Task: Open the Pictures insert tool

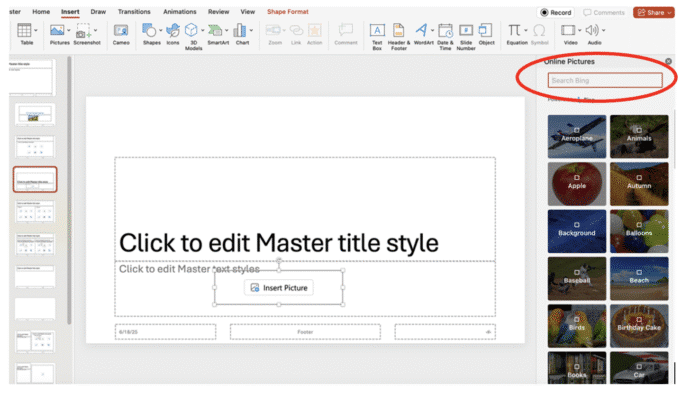Action: tap(59, 31)
